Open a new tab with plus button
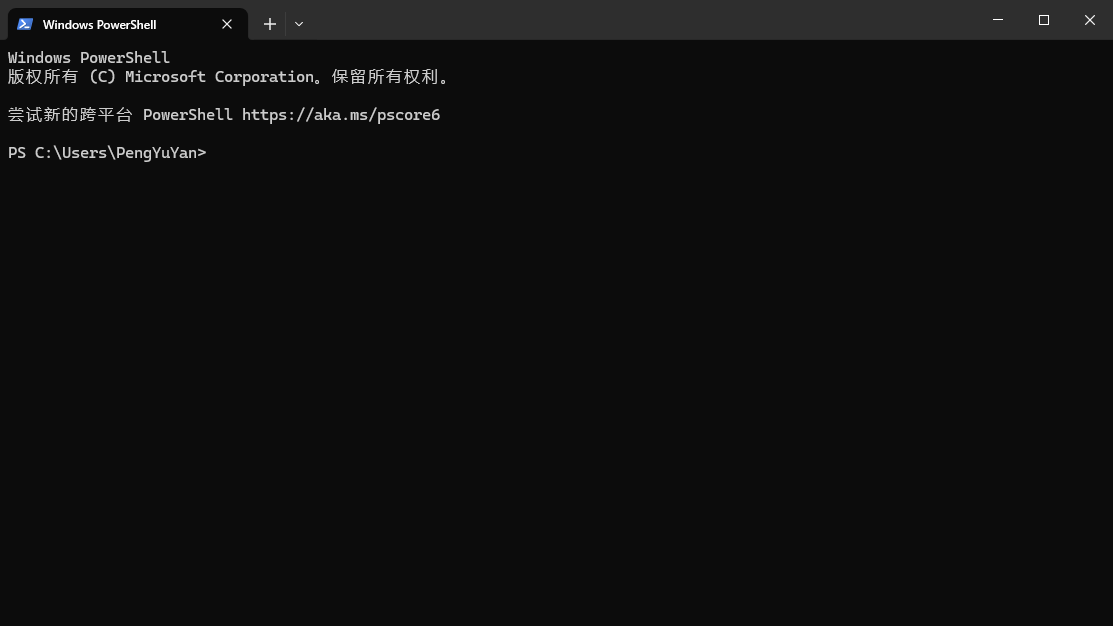 tap(269, 24)
